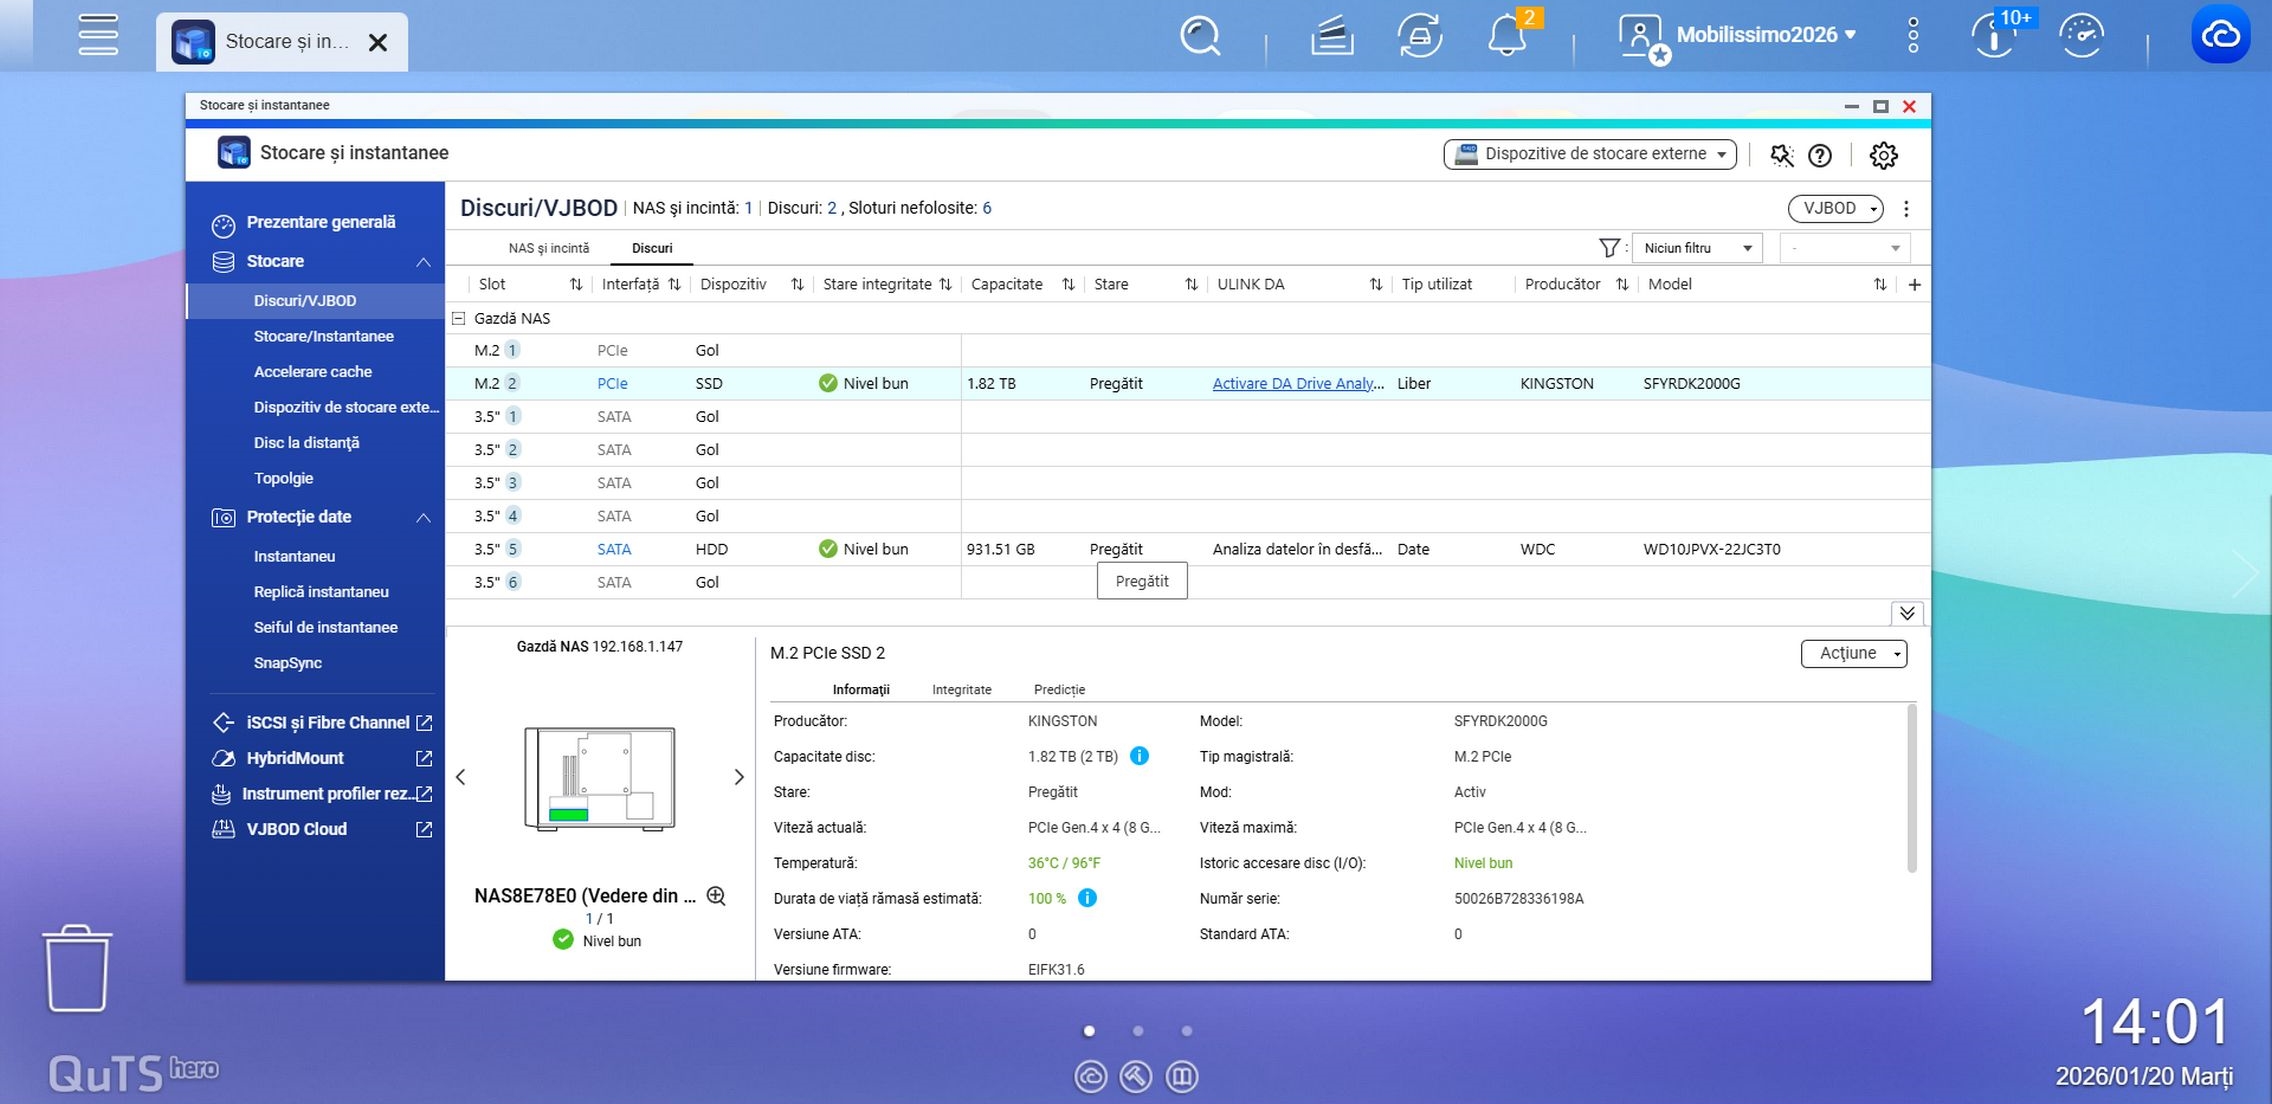The width and height of the screenshot is (2272, 1104).
Task: Open the main hamburger menu
Action: pyautogui.click(x=98, y=35)
